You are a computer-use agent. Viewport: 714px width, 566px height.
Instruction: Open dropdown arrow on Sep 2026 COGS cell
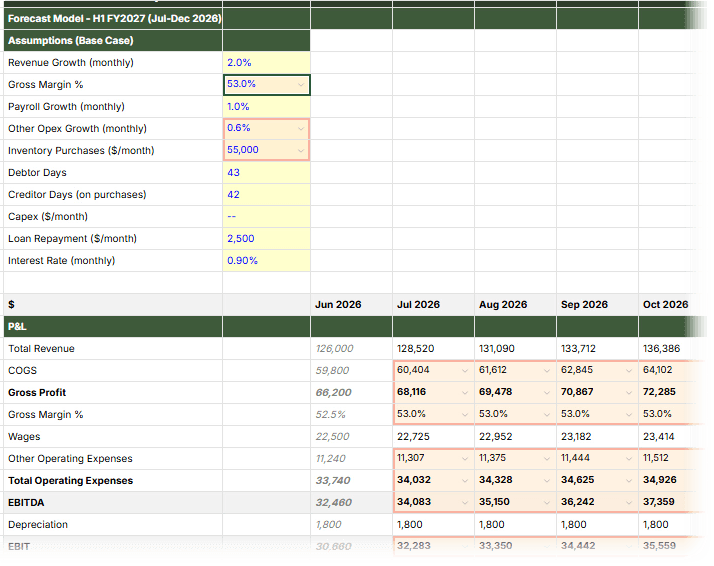coord(628,371)
